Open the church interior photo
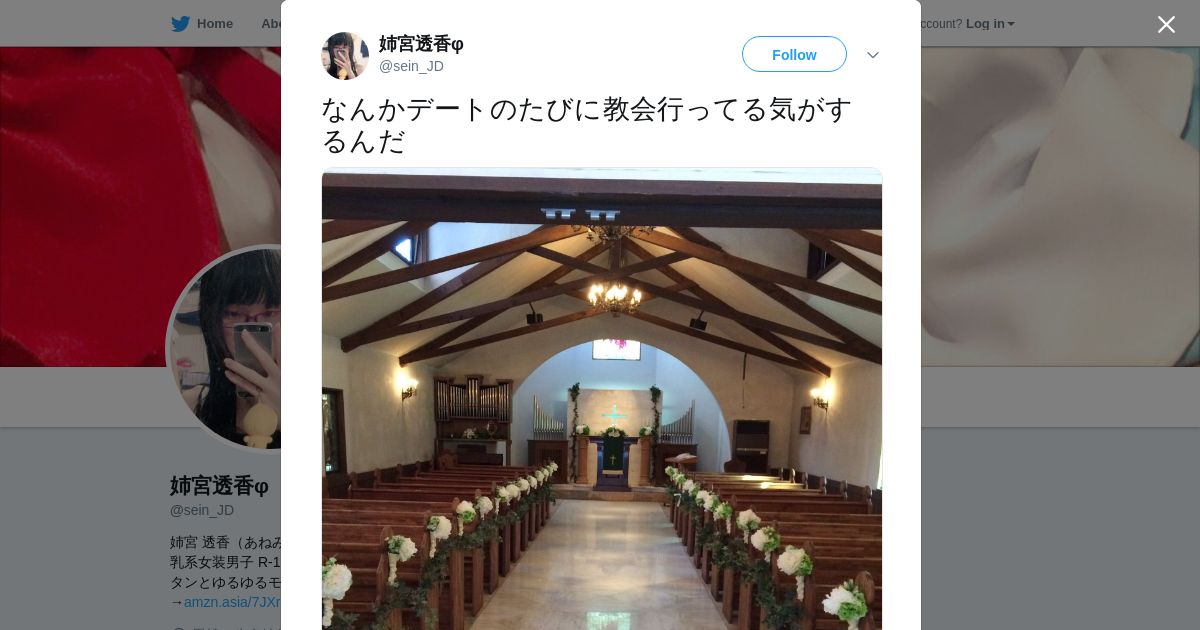 (602, 399)
